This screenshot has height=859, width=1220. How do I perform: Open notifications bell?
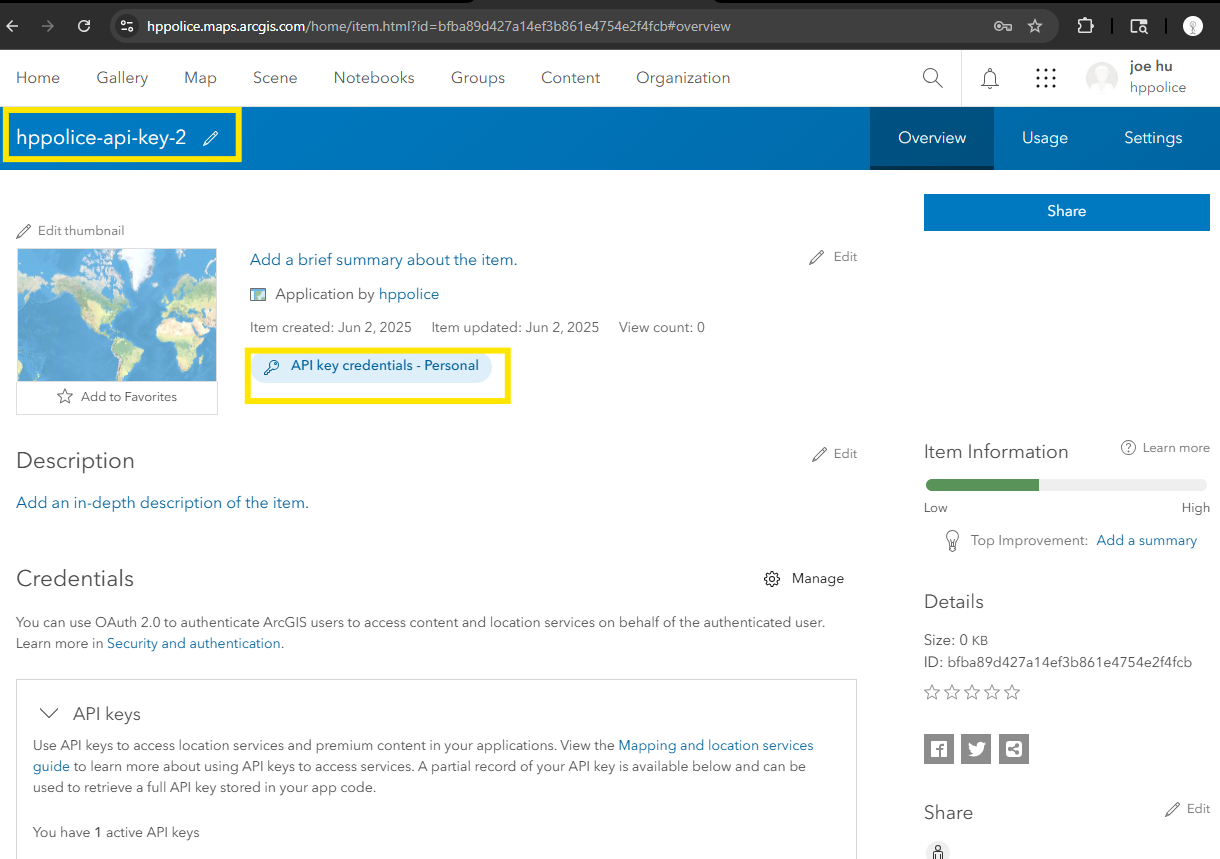[x=990, y=78]
